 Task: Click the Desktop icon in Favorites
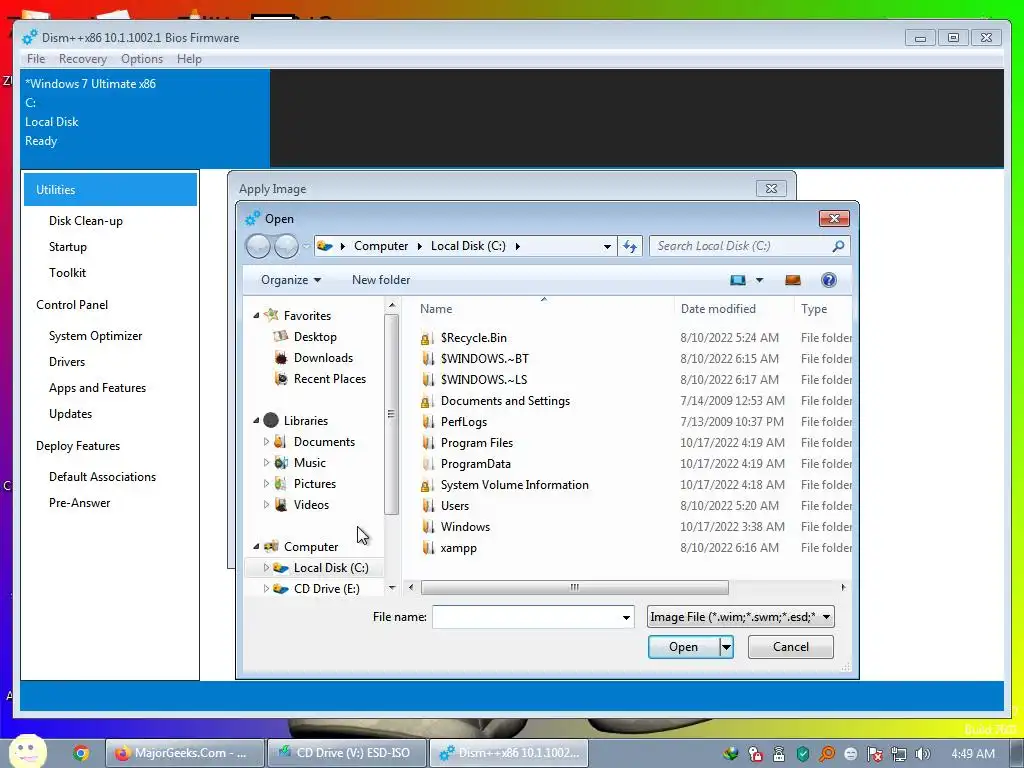281,337
